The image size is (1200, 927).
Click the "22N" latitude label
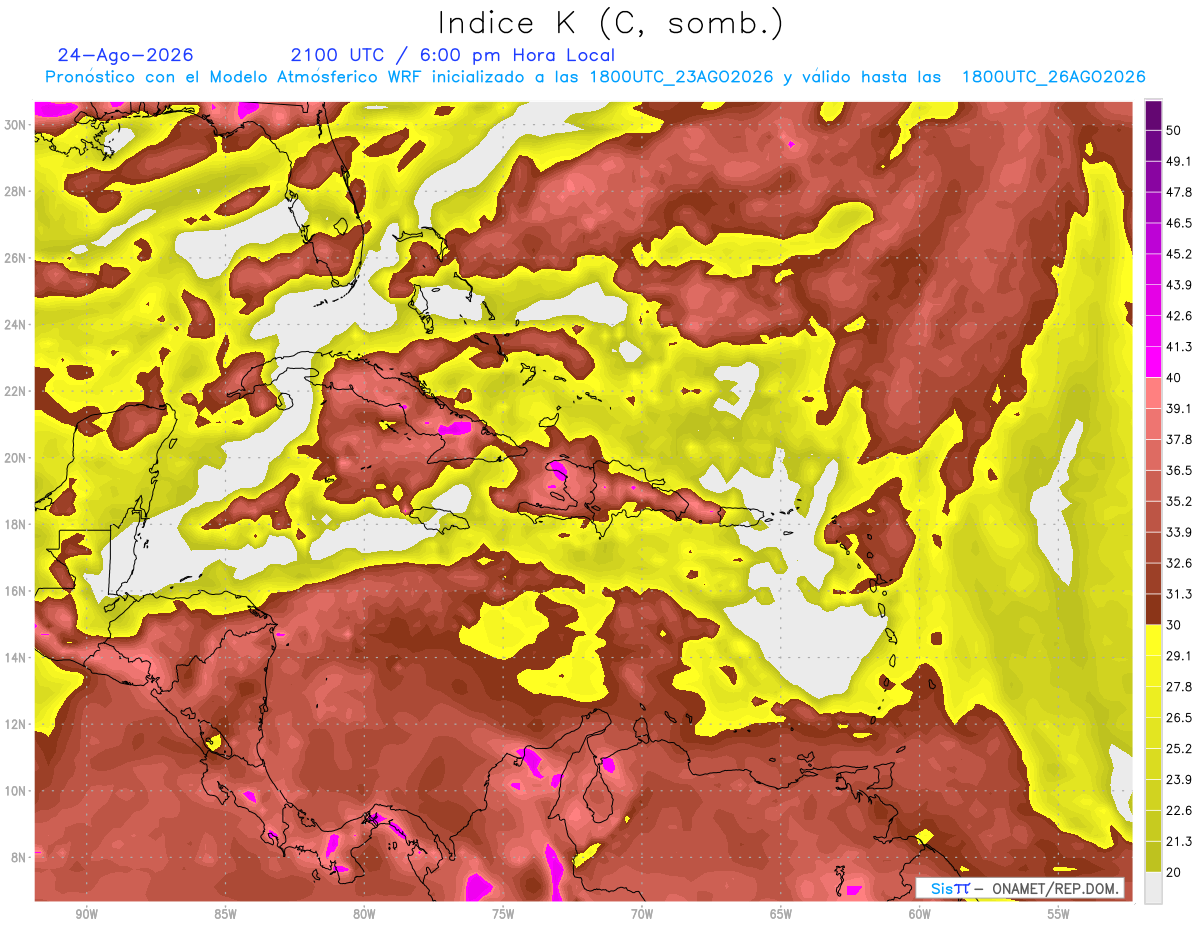(16, 391)
